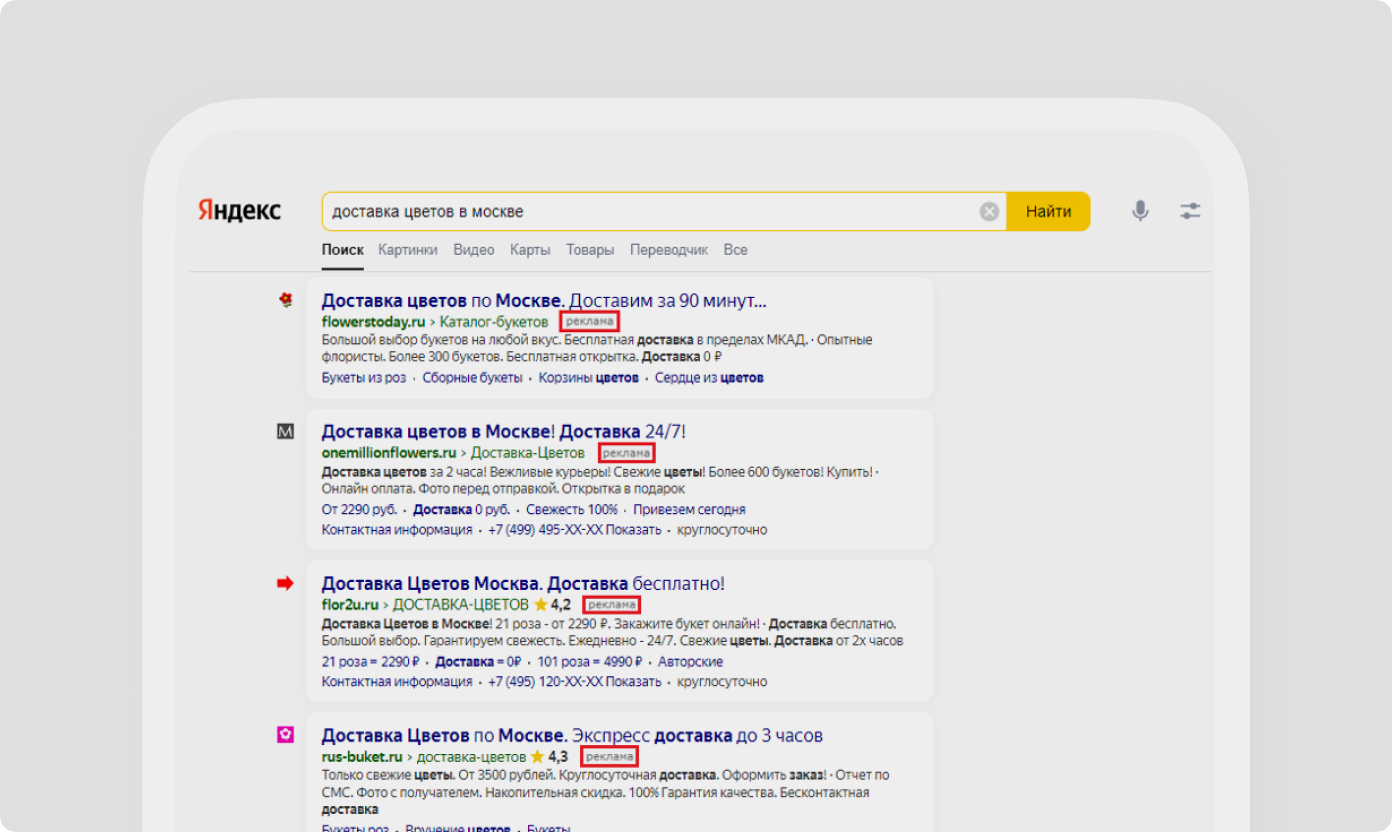The height and width of the screenshot is (832, 1392).
Task: Click the Яндекс logo
Action: click(239, 211)
